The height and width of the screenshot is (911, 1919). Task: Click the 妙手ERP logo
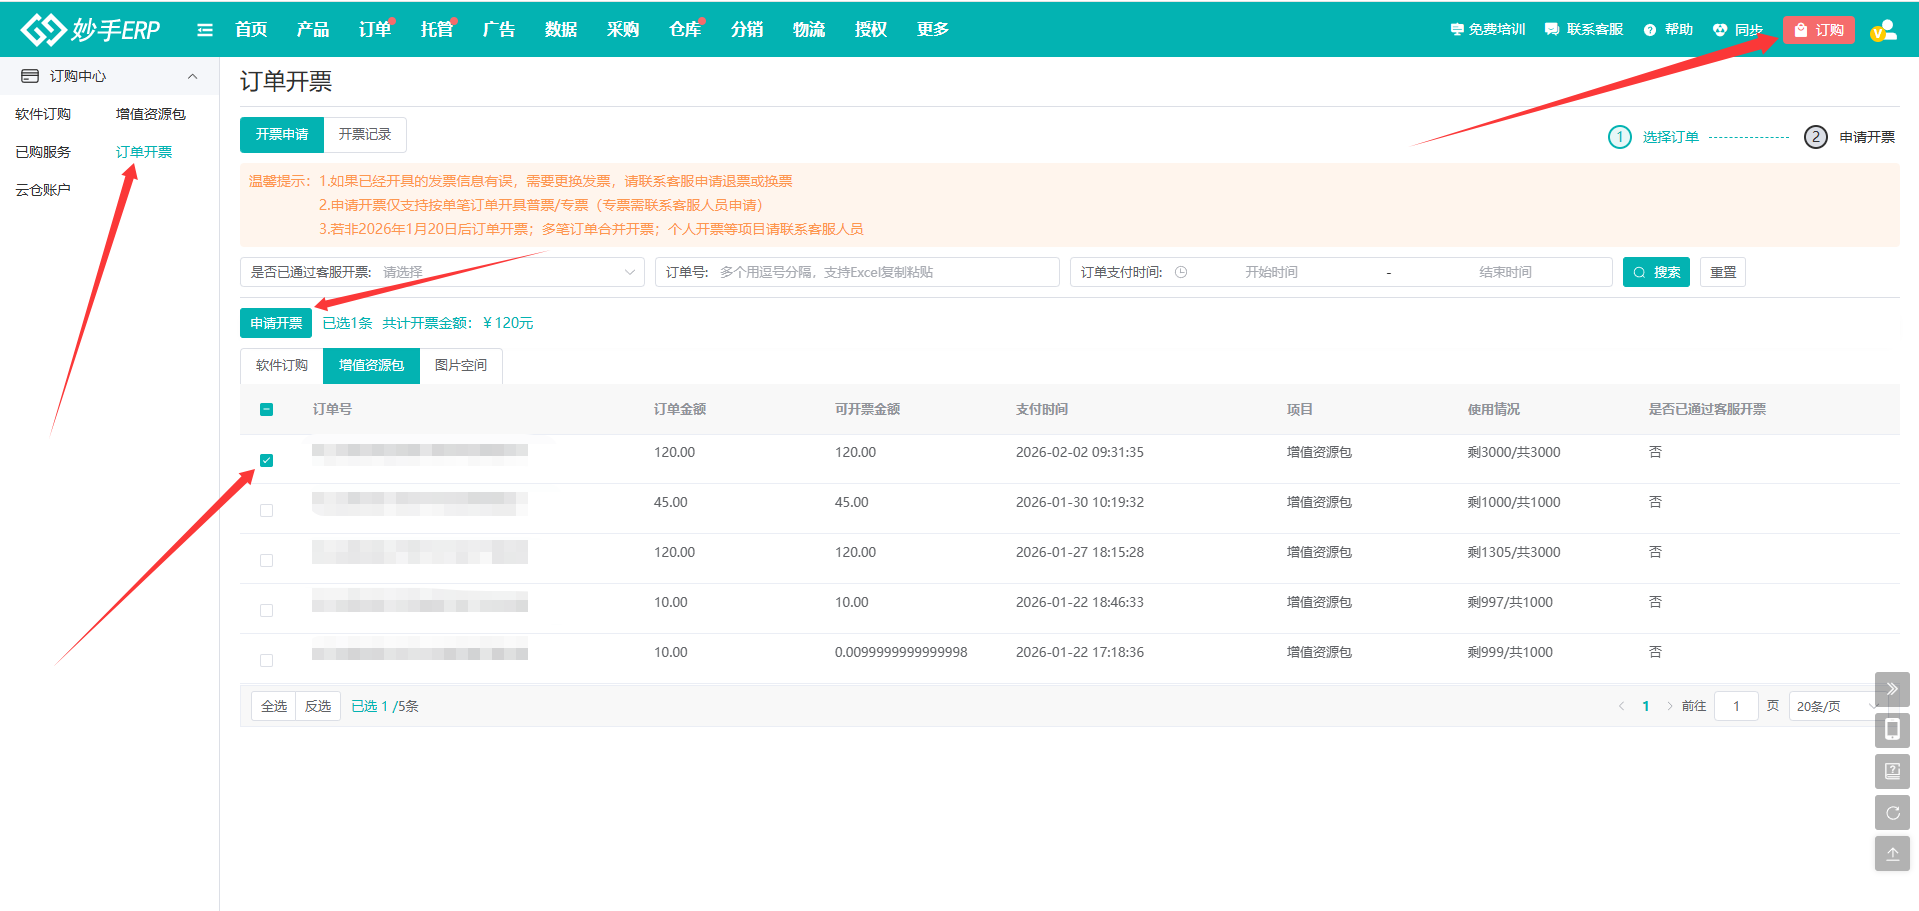[x=91, y=30]
